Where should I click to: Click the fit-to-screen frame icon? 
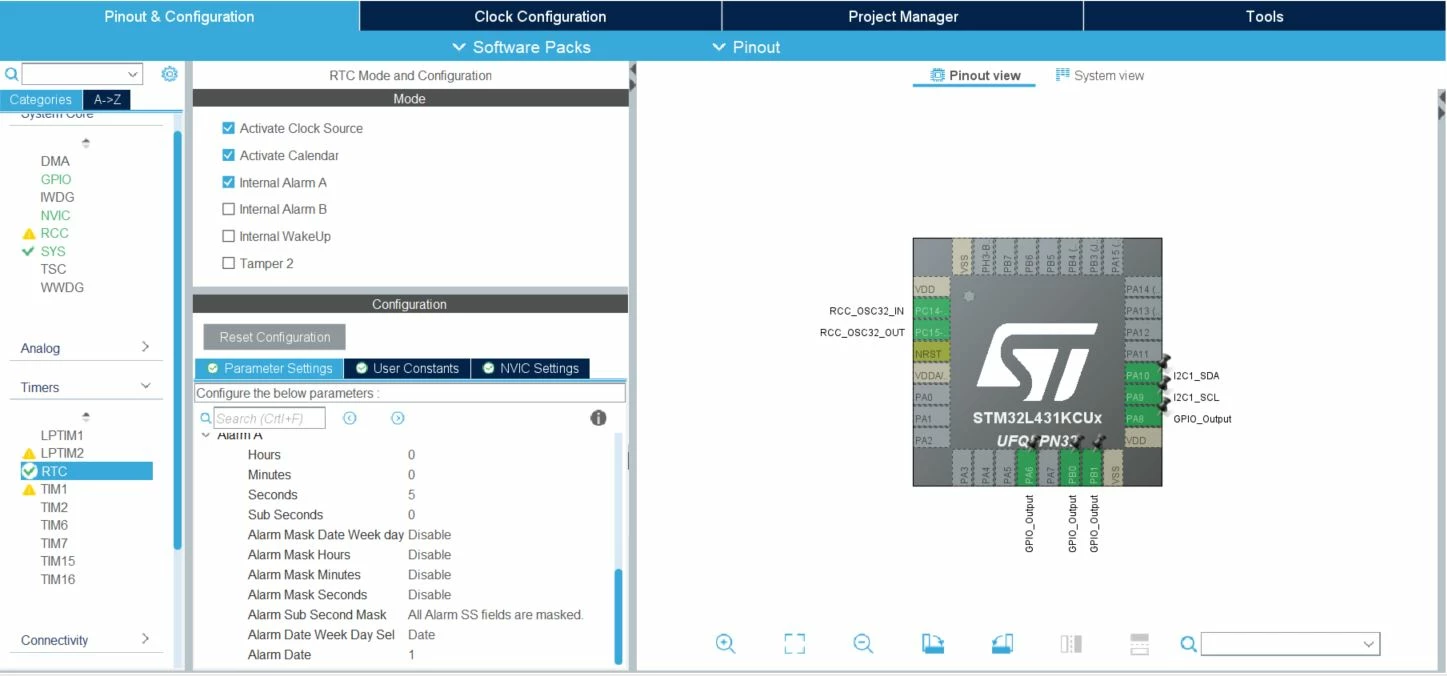tap(795, 644)
